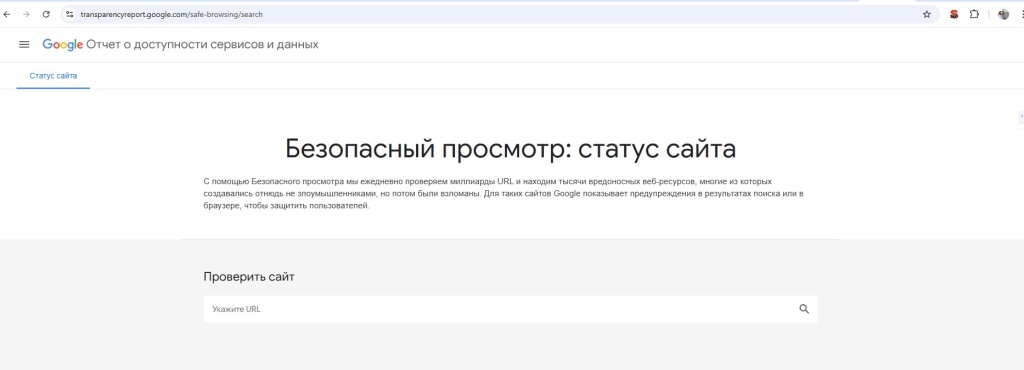Open the red S extension icon
The image size is (1024, 370).
click(x=954, y=14)
